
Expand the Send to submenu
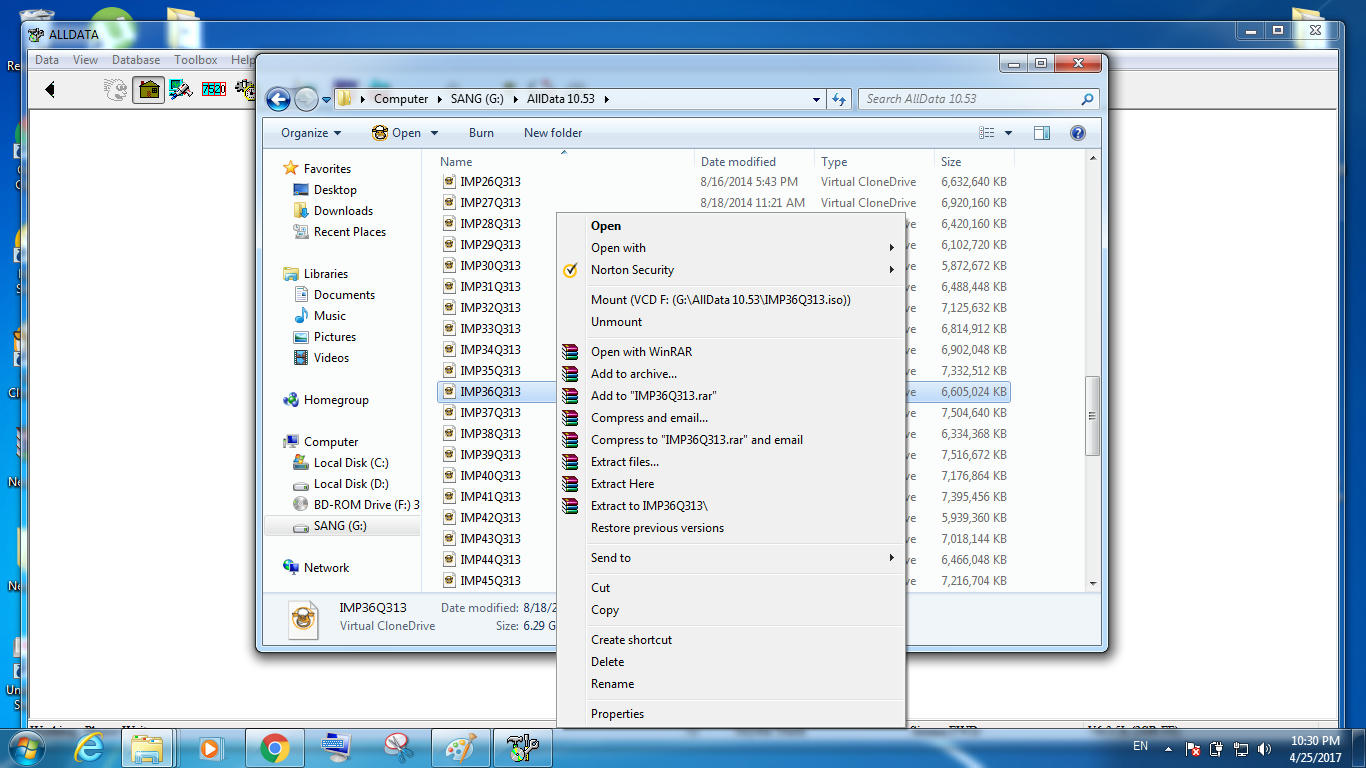pyautogui.click(x=891, y=558)
